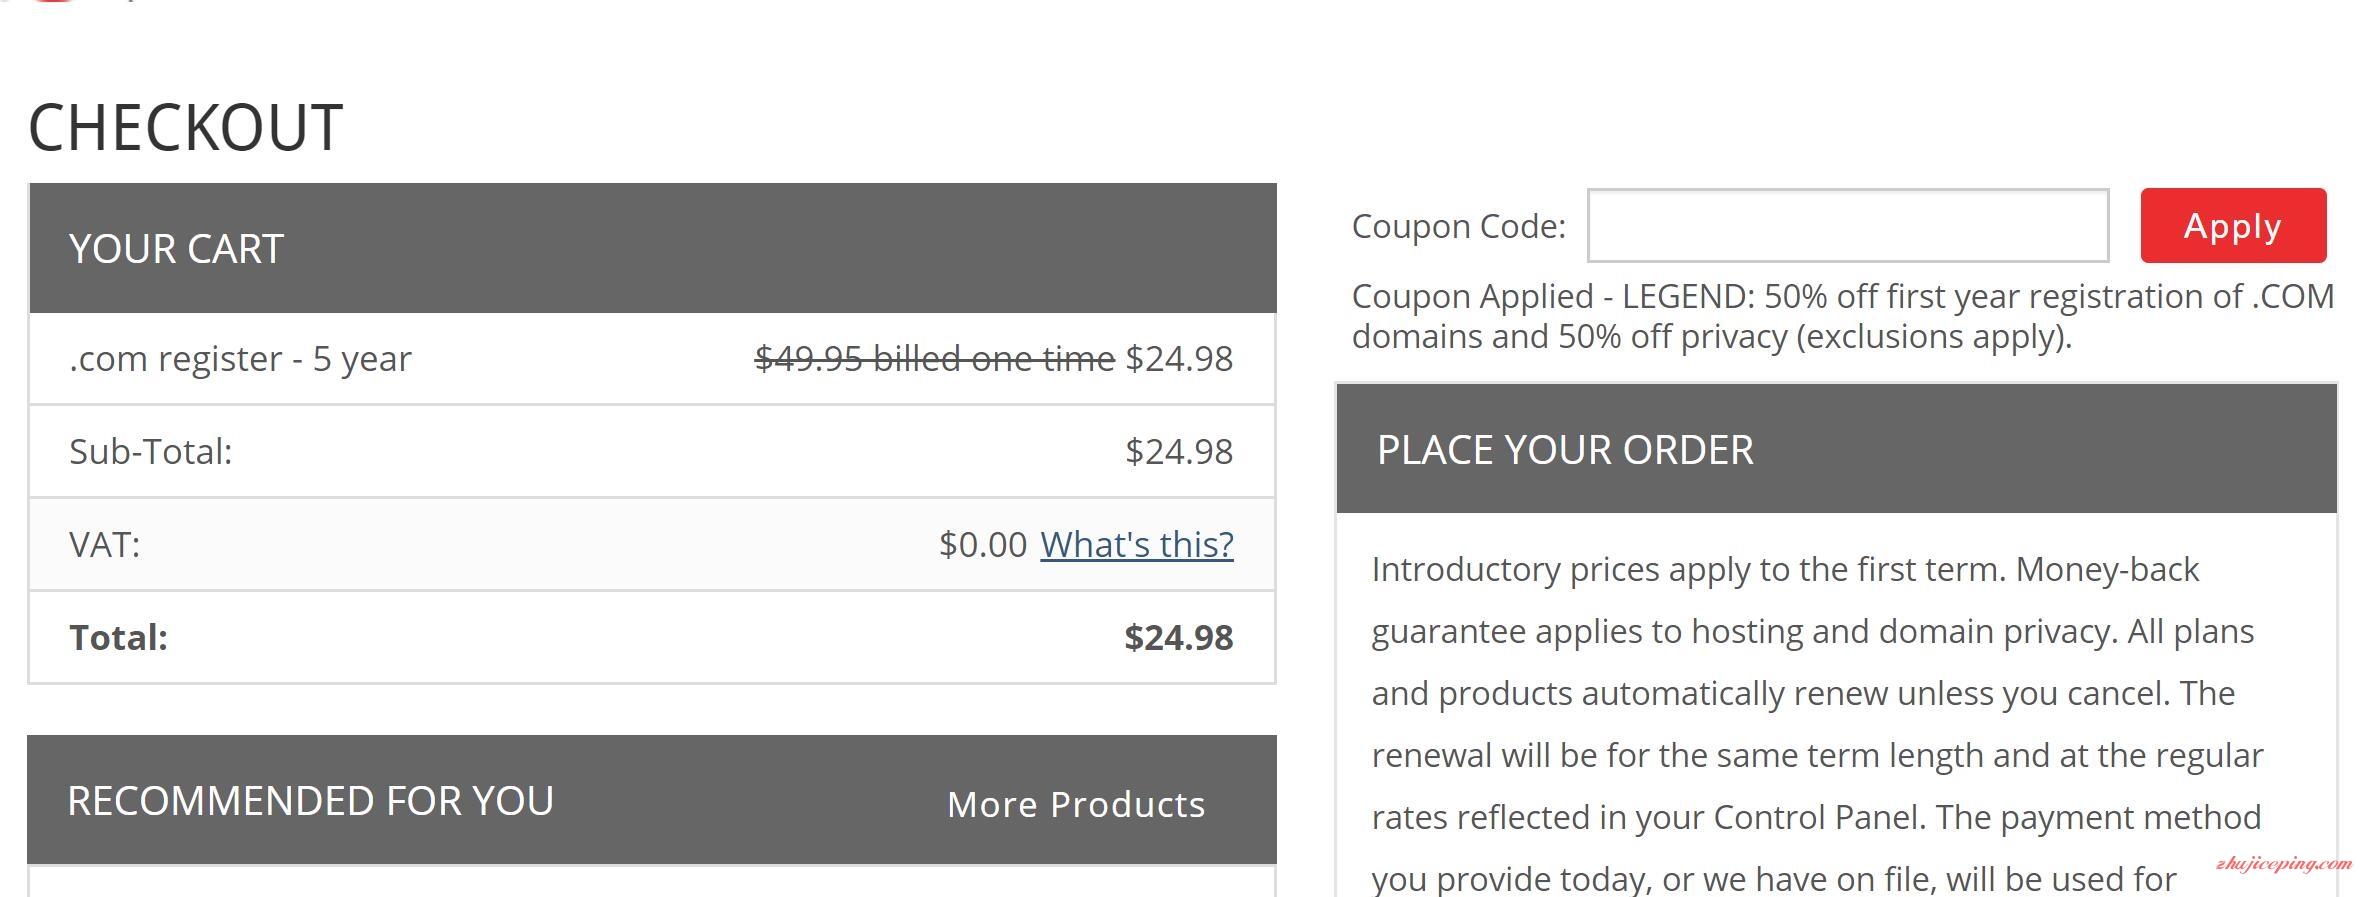Click the zhujiceping.com watermark
The image size is (2371, 897).
tap(2283, 863)
